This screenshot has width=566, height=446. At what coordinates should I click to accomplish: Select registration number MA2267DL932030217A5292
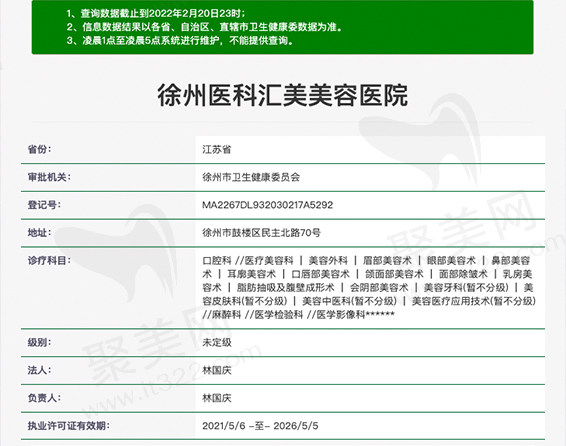[x=267, y=205]
